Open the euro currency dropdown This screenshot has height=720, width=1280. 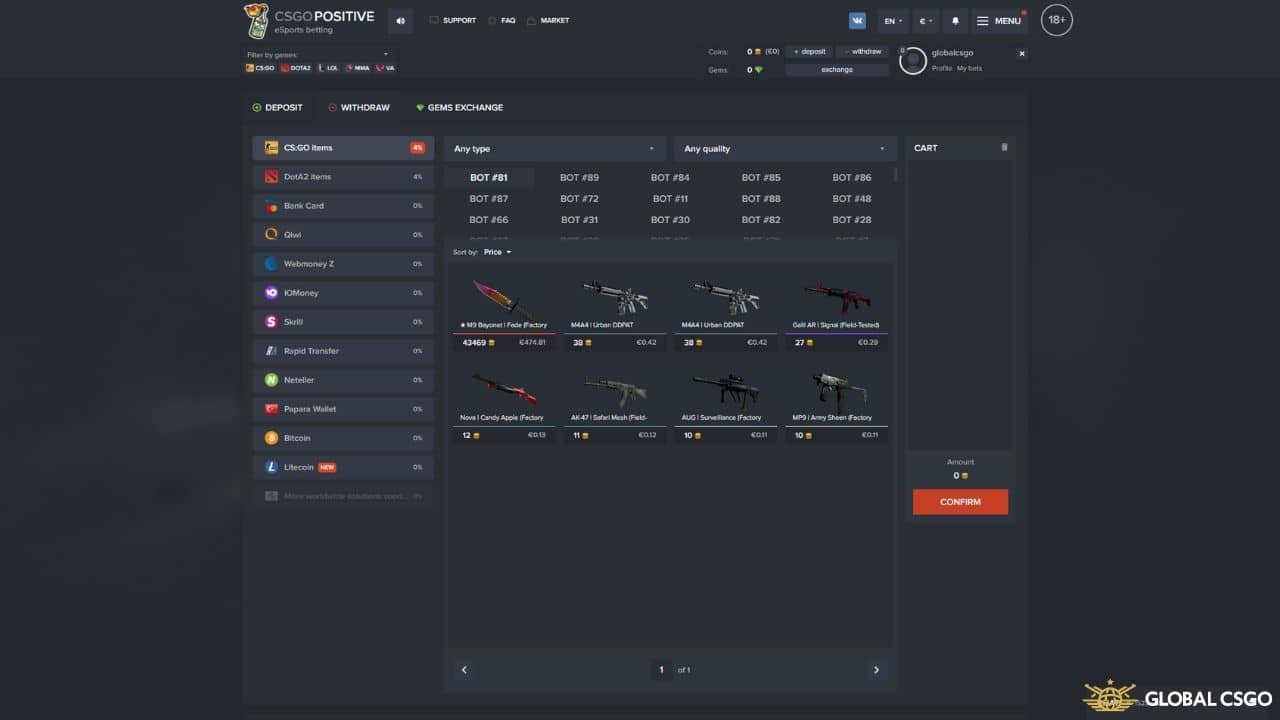pyautogui.click(x=925, y=20)
